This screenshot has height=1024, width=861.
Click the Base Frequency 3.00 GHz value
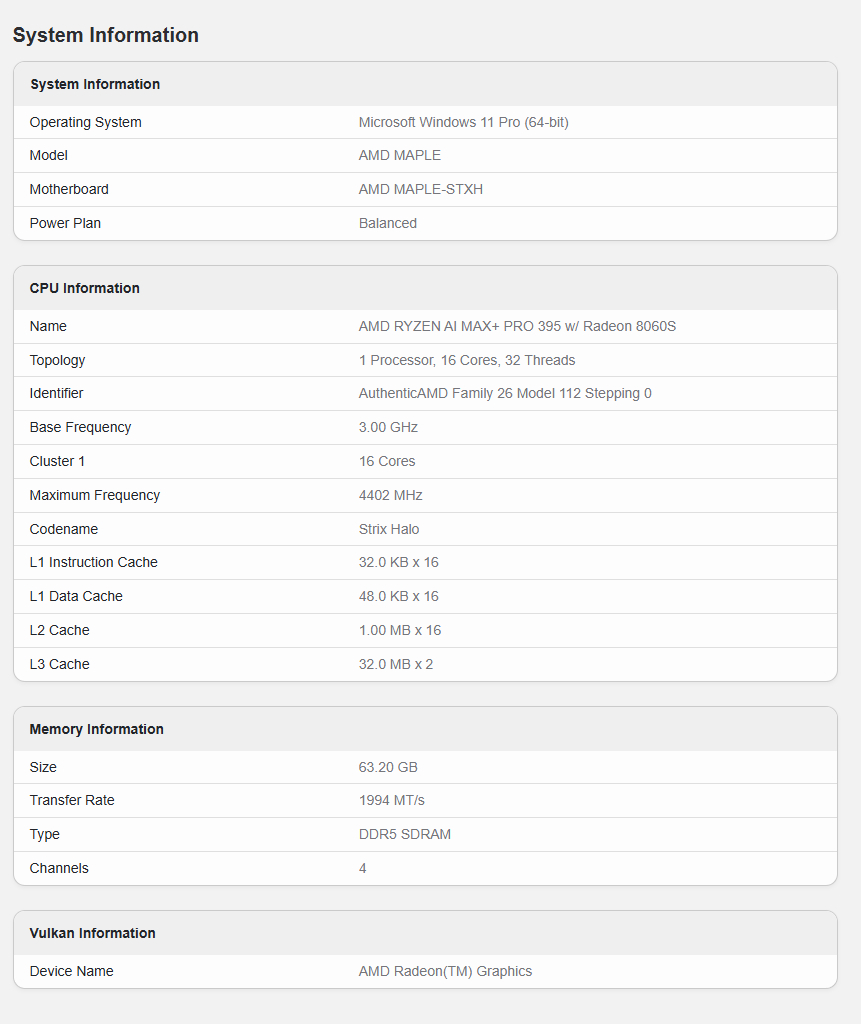pyautogui.click(x=388, y=427)
